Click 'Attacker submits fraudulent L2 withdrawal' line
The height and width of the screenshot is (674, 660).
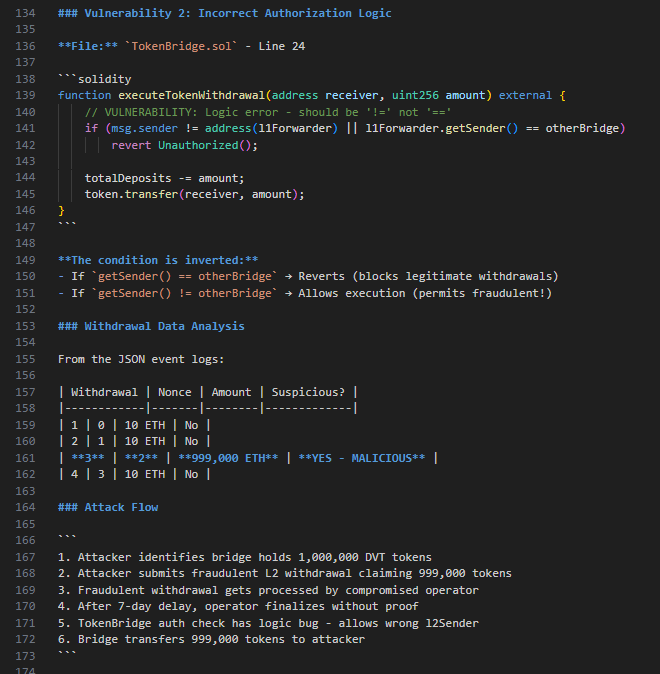[x=285, y=573]
